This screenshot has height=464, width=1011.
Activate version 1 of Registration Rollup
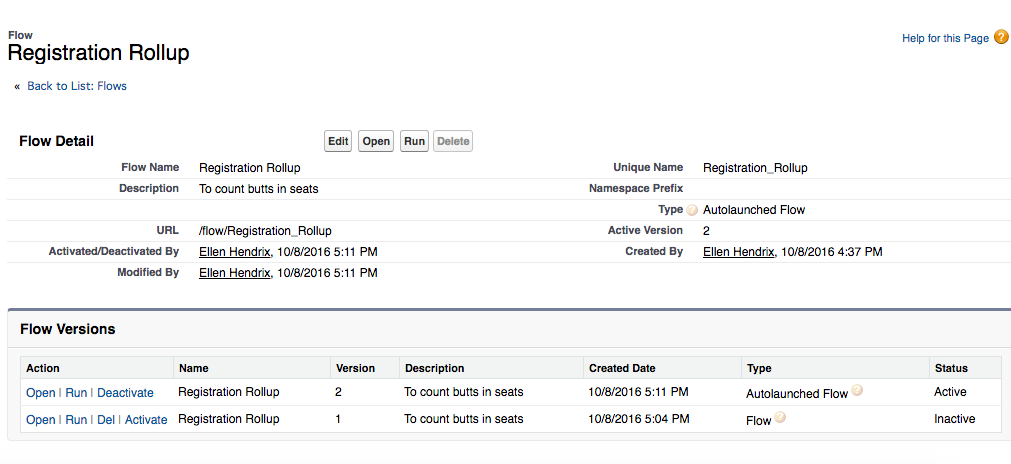(x=146, y=420)
